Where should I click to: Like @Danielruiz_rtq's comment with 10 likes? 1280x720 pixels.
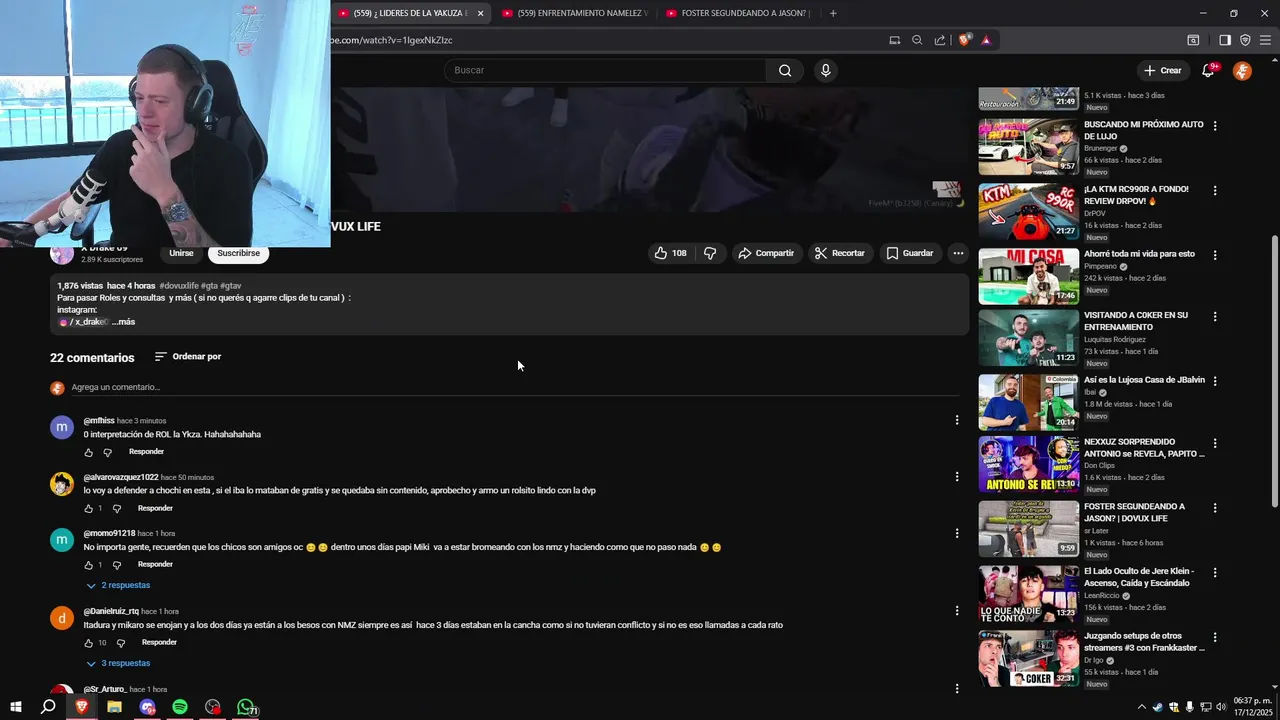88,643
